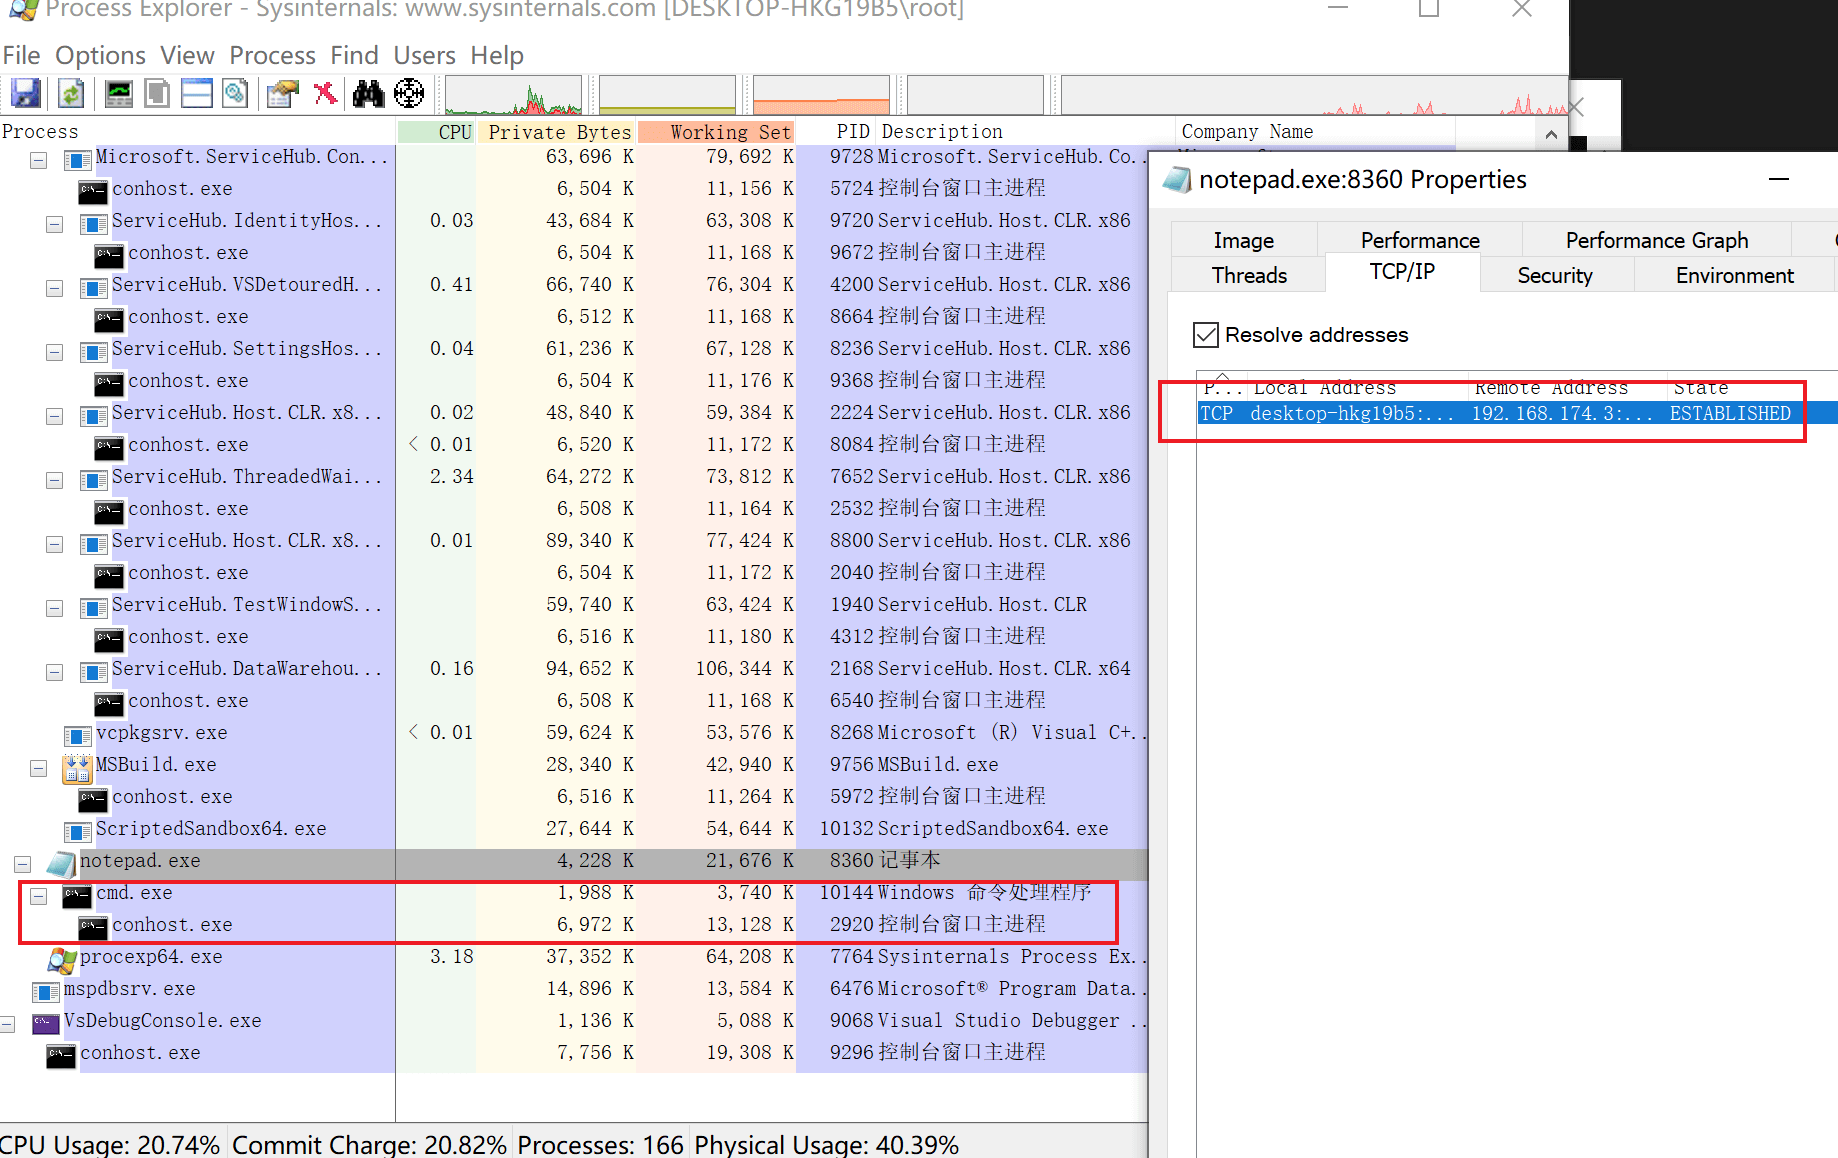
Task: Click icon of ServiceHub.DataWarehou process
Action: [x=94, y=671]
